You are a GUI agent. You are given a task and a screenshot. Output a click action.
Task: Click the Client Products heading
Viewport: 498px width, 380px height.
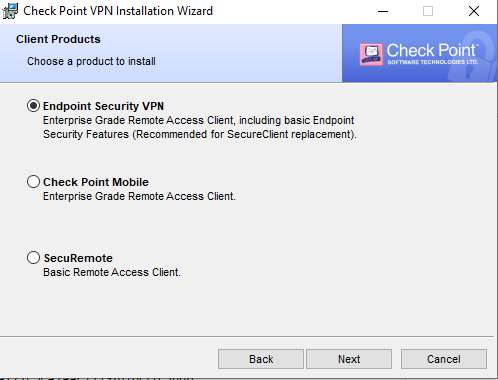pos(58,39)
